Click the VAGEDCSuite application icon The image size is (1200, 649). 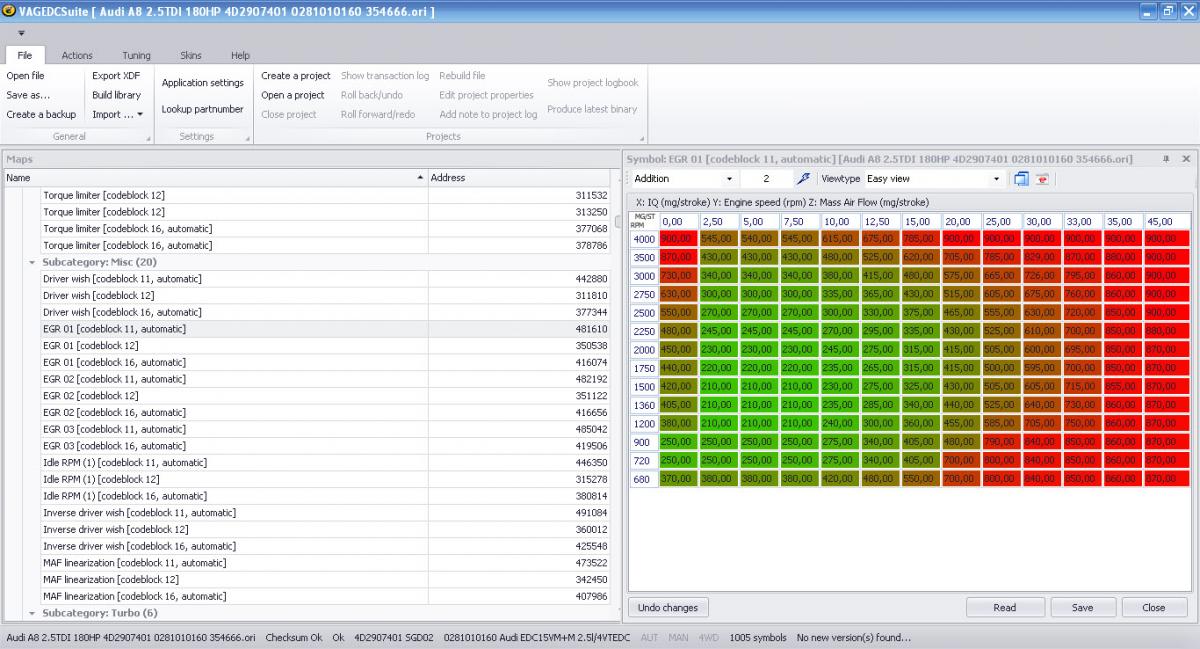click(x=9, y=10)
